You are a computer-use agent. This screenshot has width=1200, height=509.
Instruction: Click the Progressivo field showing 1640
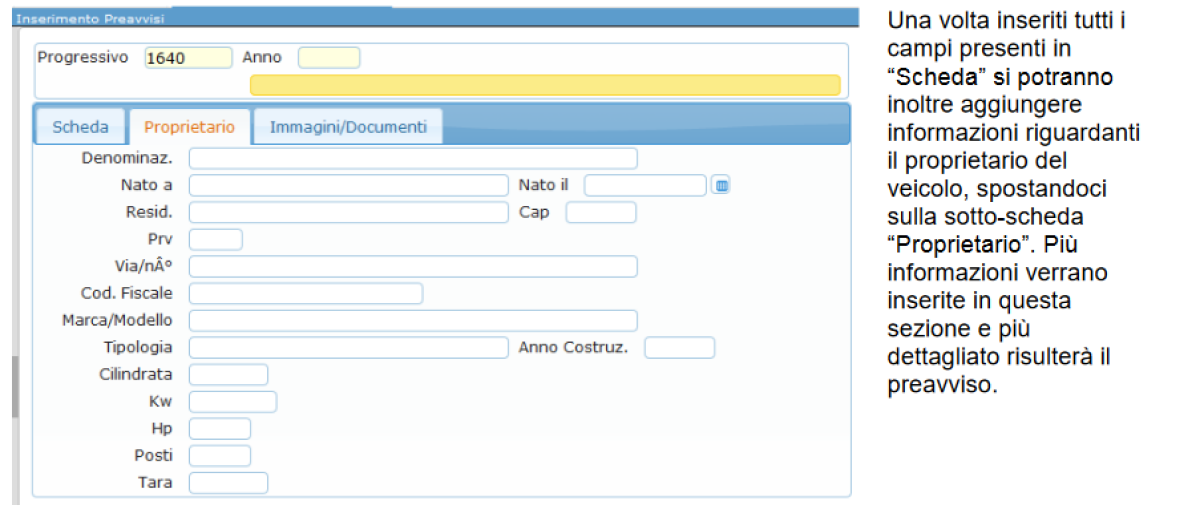click(x=188, y=58)
